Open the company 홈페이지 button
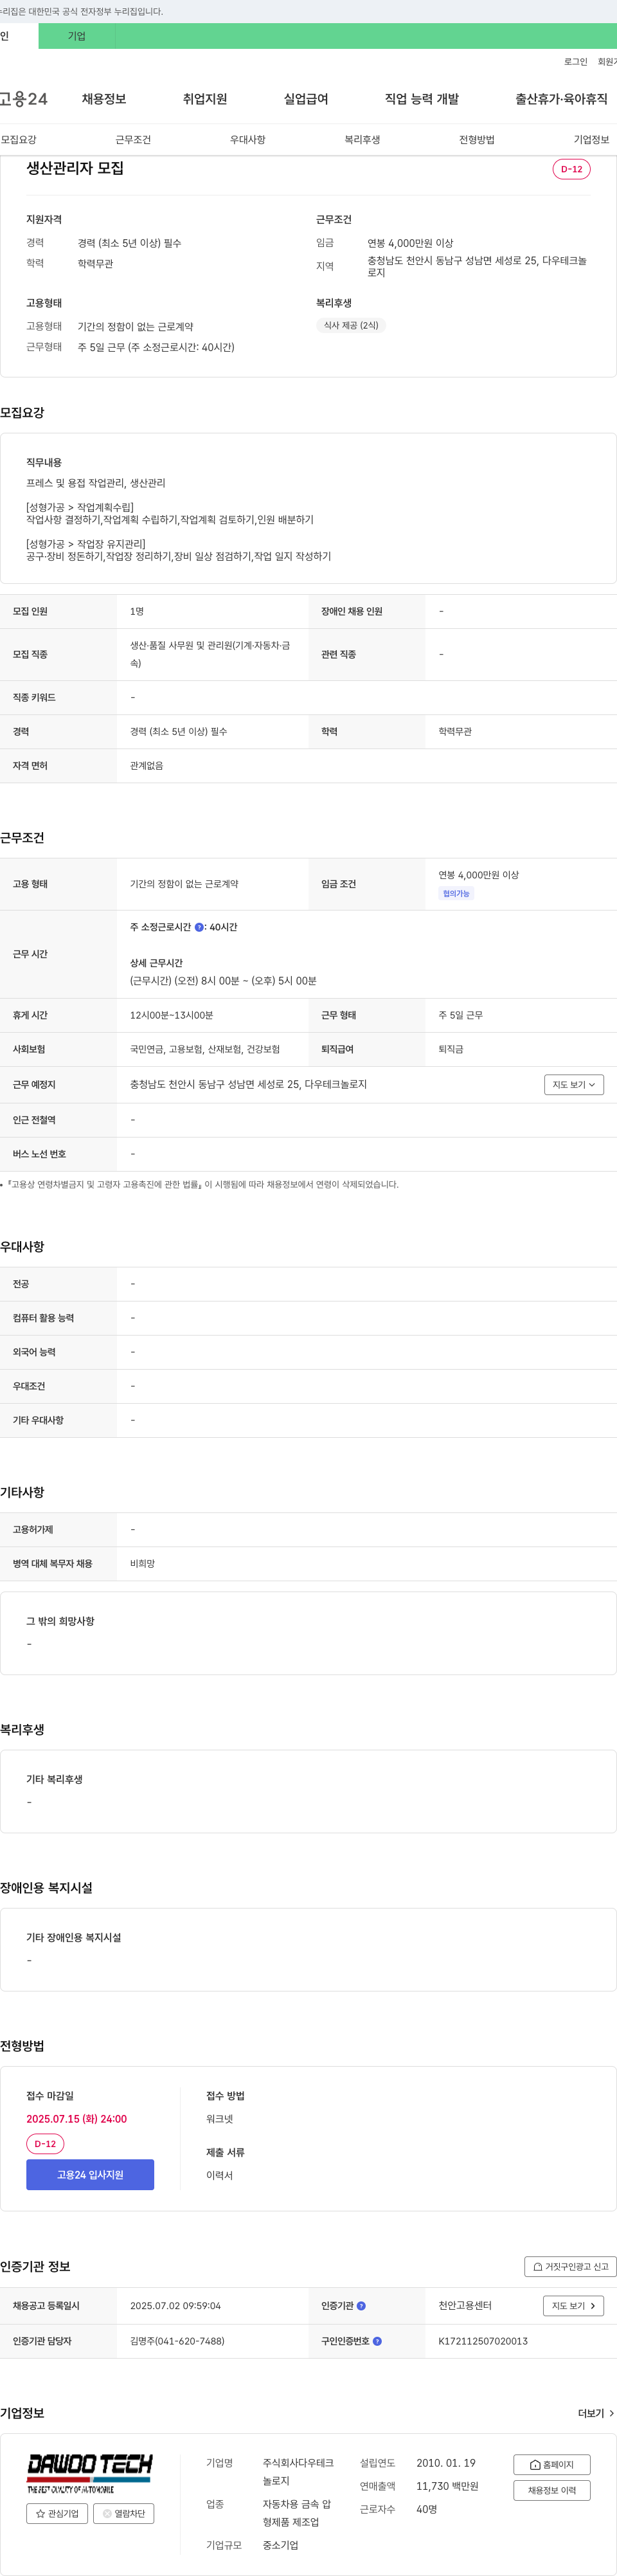Viewport: 617px width, 2576px height. [x=552, y=2464]
